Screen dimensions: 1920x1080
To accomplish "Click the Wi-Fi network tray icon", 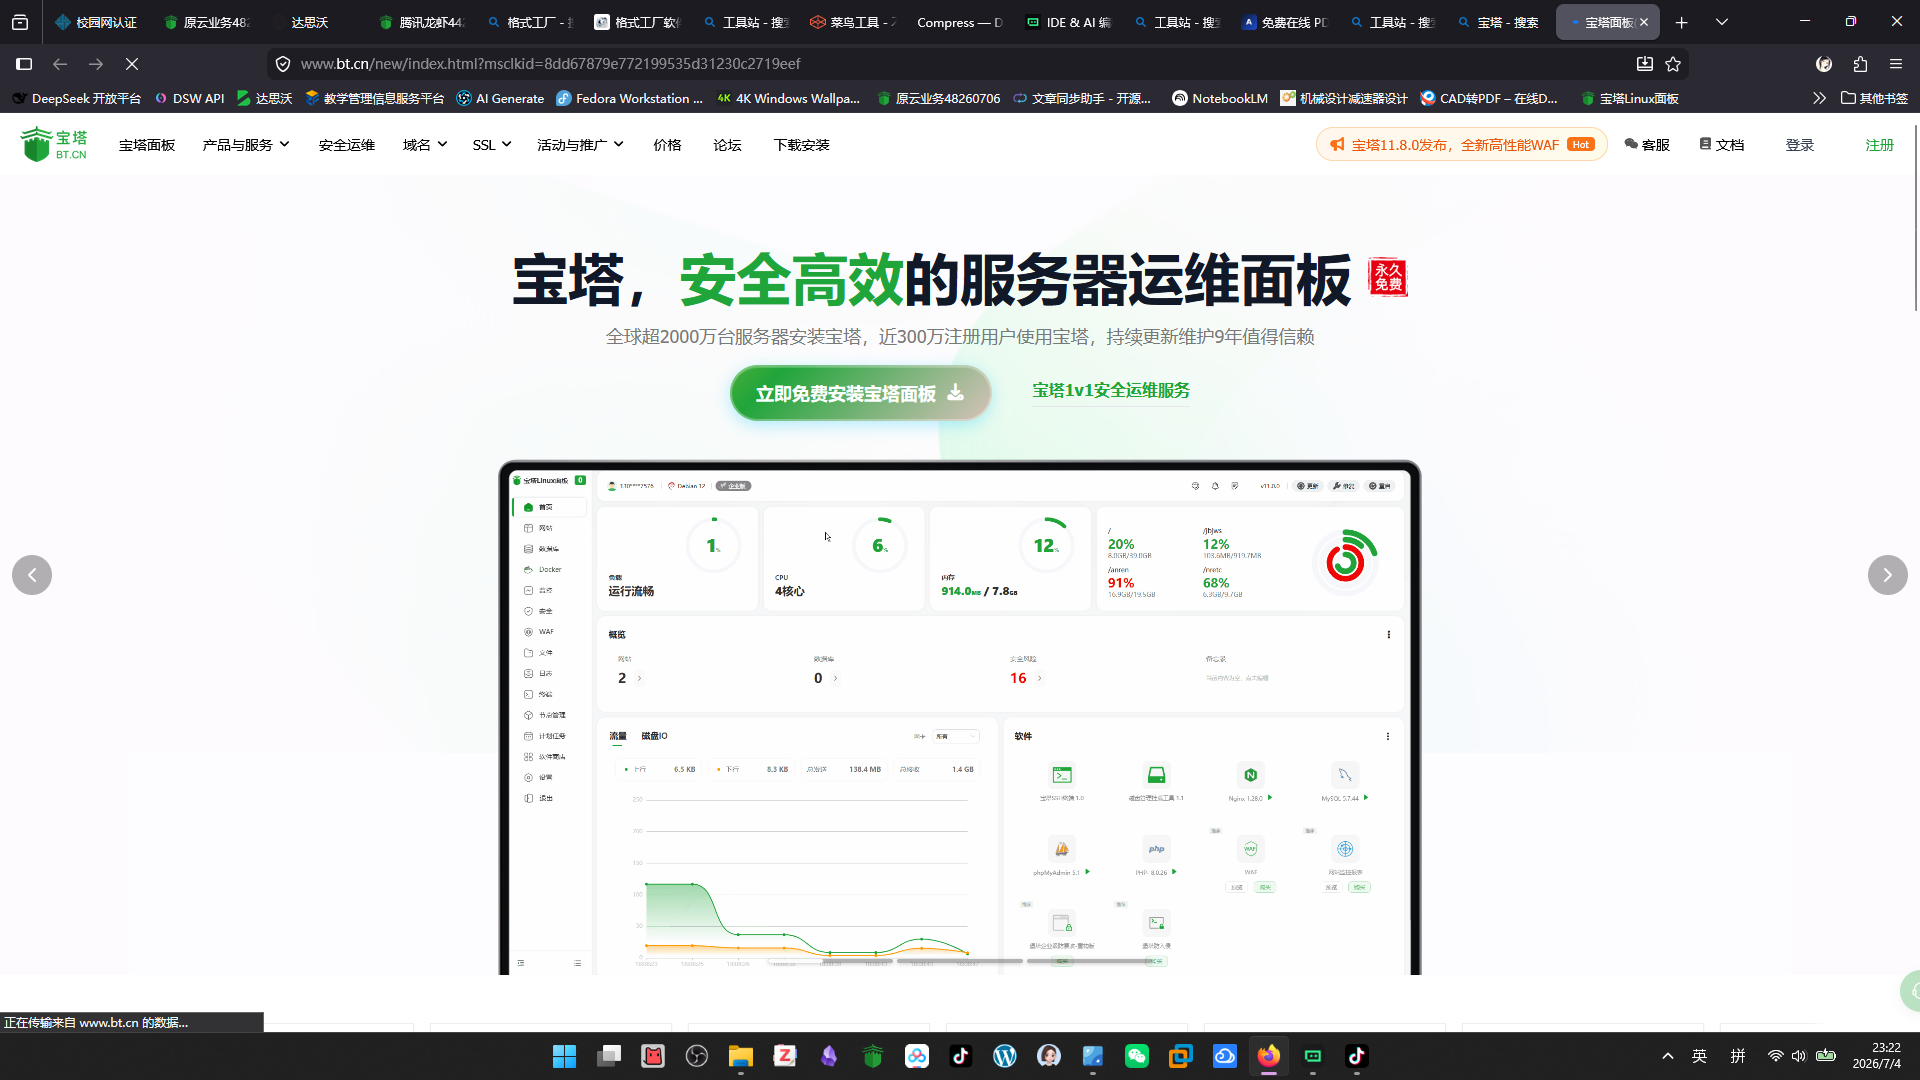I will point(1775,1056).
